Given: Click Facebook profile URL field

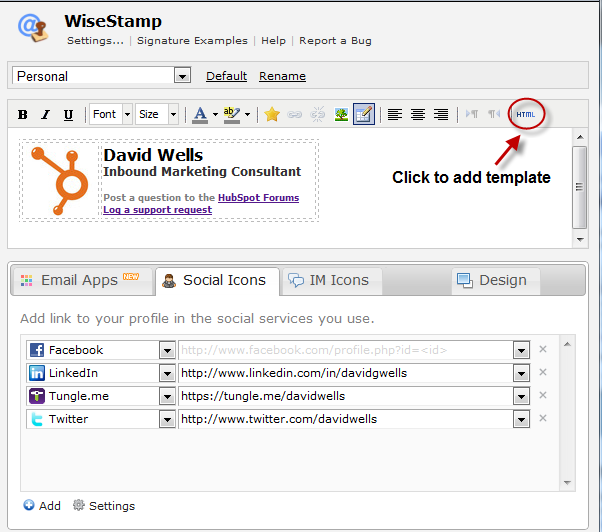Looking at the screenshot, I should click(346, 350).
